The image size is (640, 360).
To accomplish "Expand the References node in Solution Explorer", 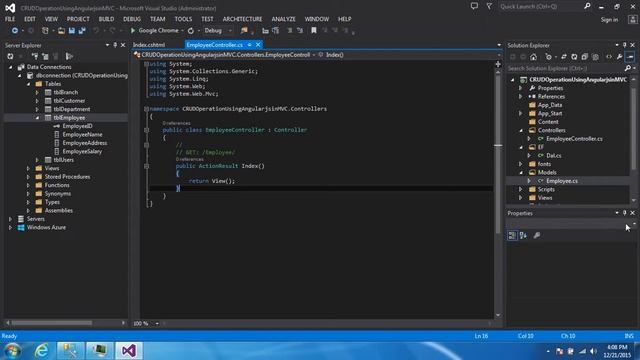I will 520,96.
